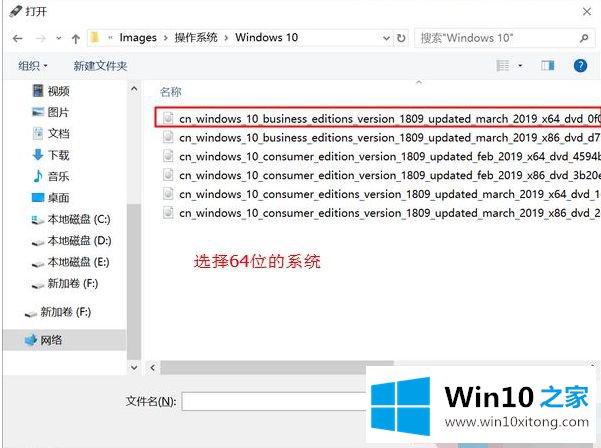Image resolution: width=601 pixels, height=448 pixels.
Task: Open 音乐 in the navigation pane
Action: pos(51,177)
